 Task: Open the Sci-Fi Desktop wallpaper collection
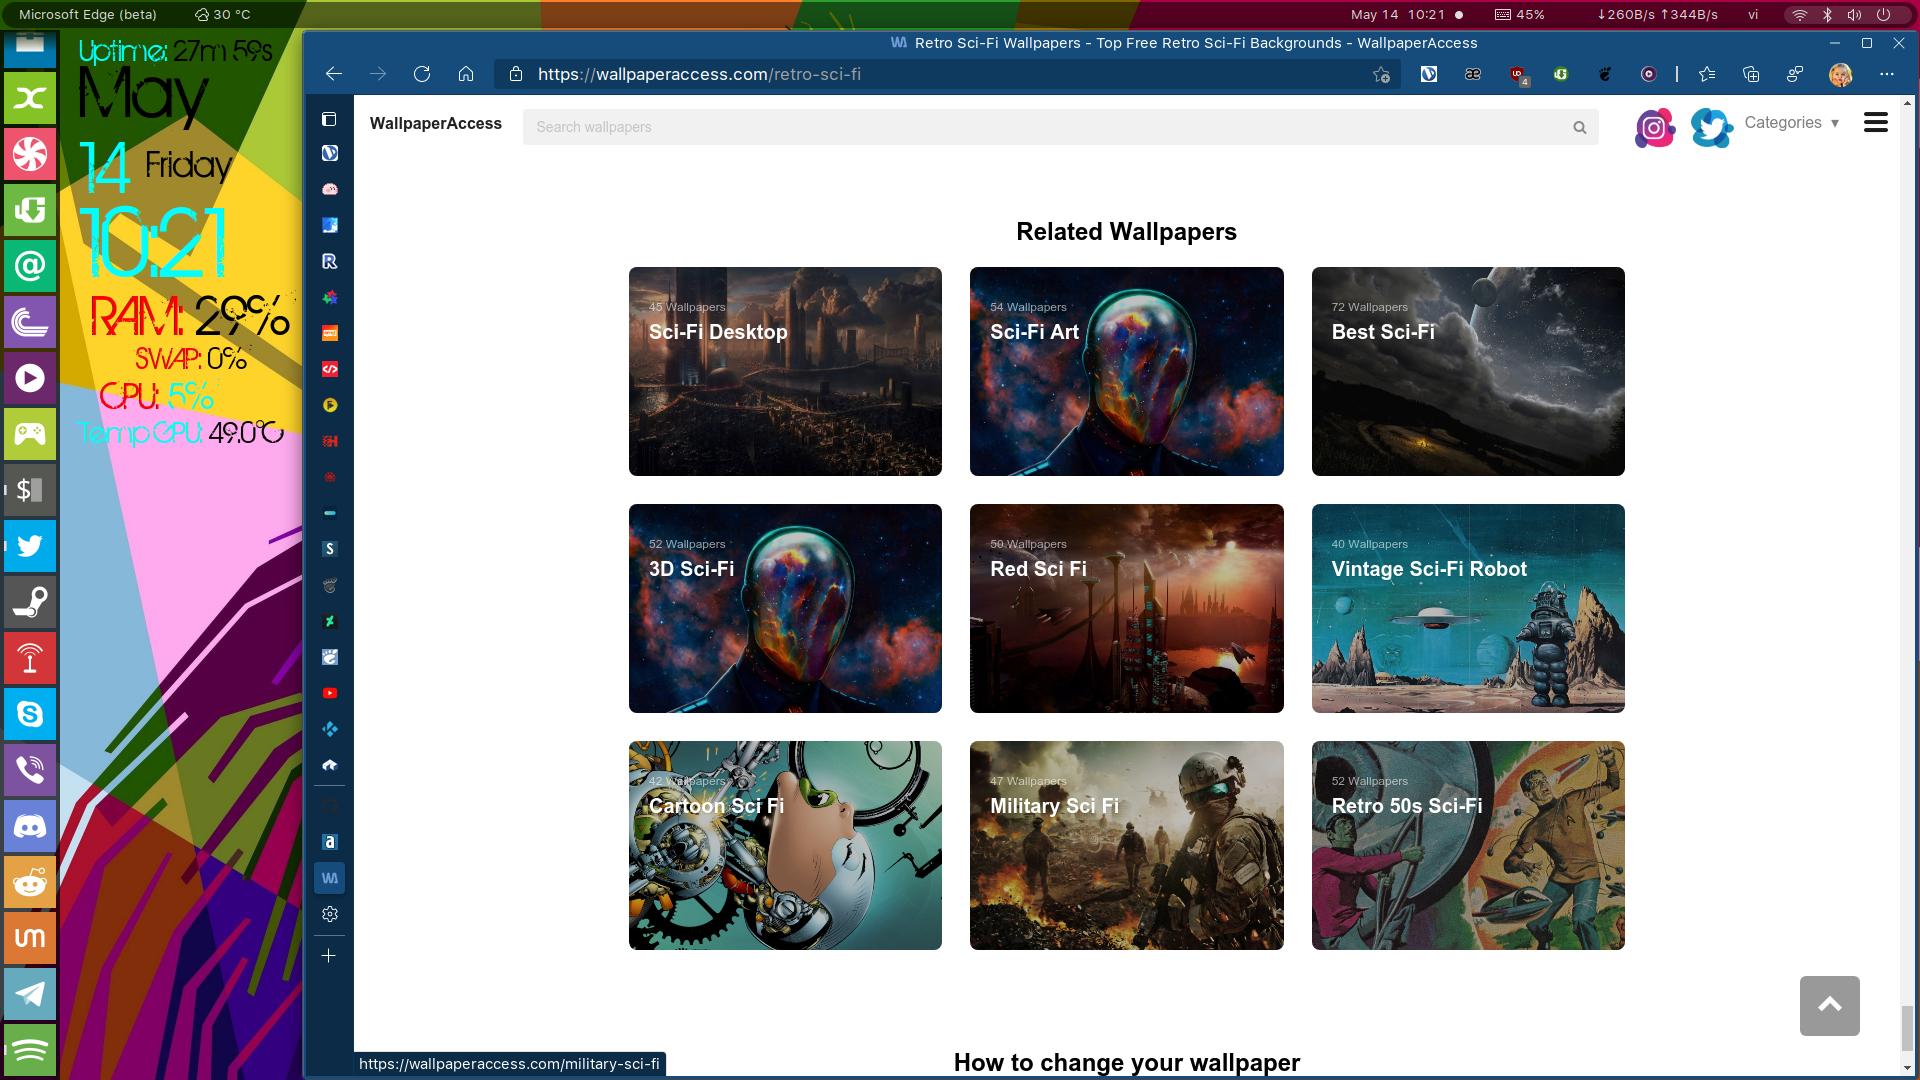785,371
